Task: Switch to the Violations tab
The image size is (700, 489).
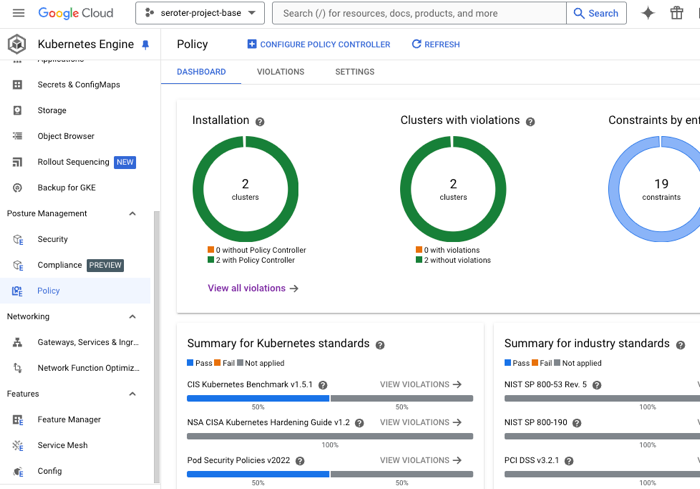Action: [280, 72]
